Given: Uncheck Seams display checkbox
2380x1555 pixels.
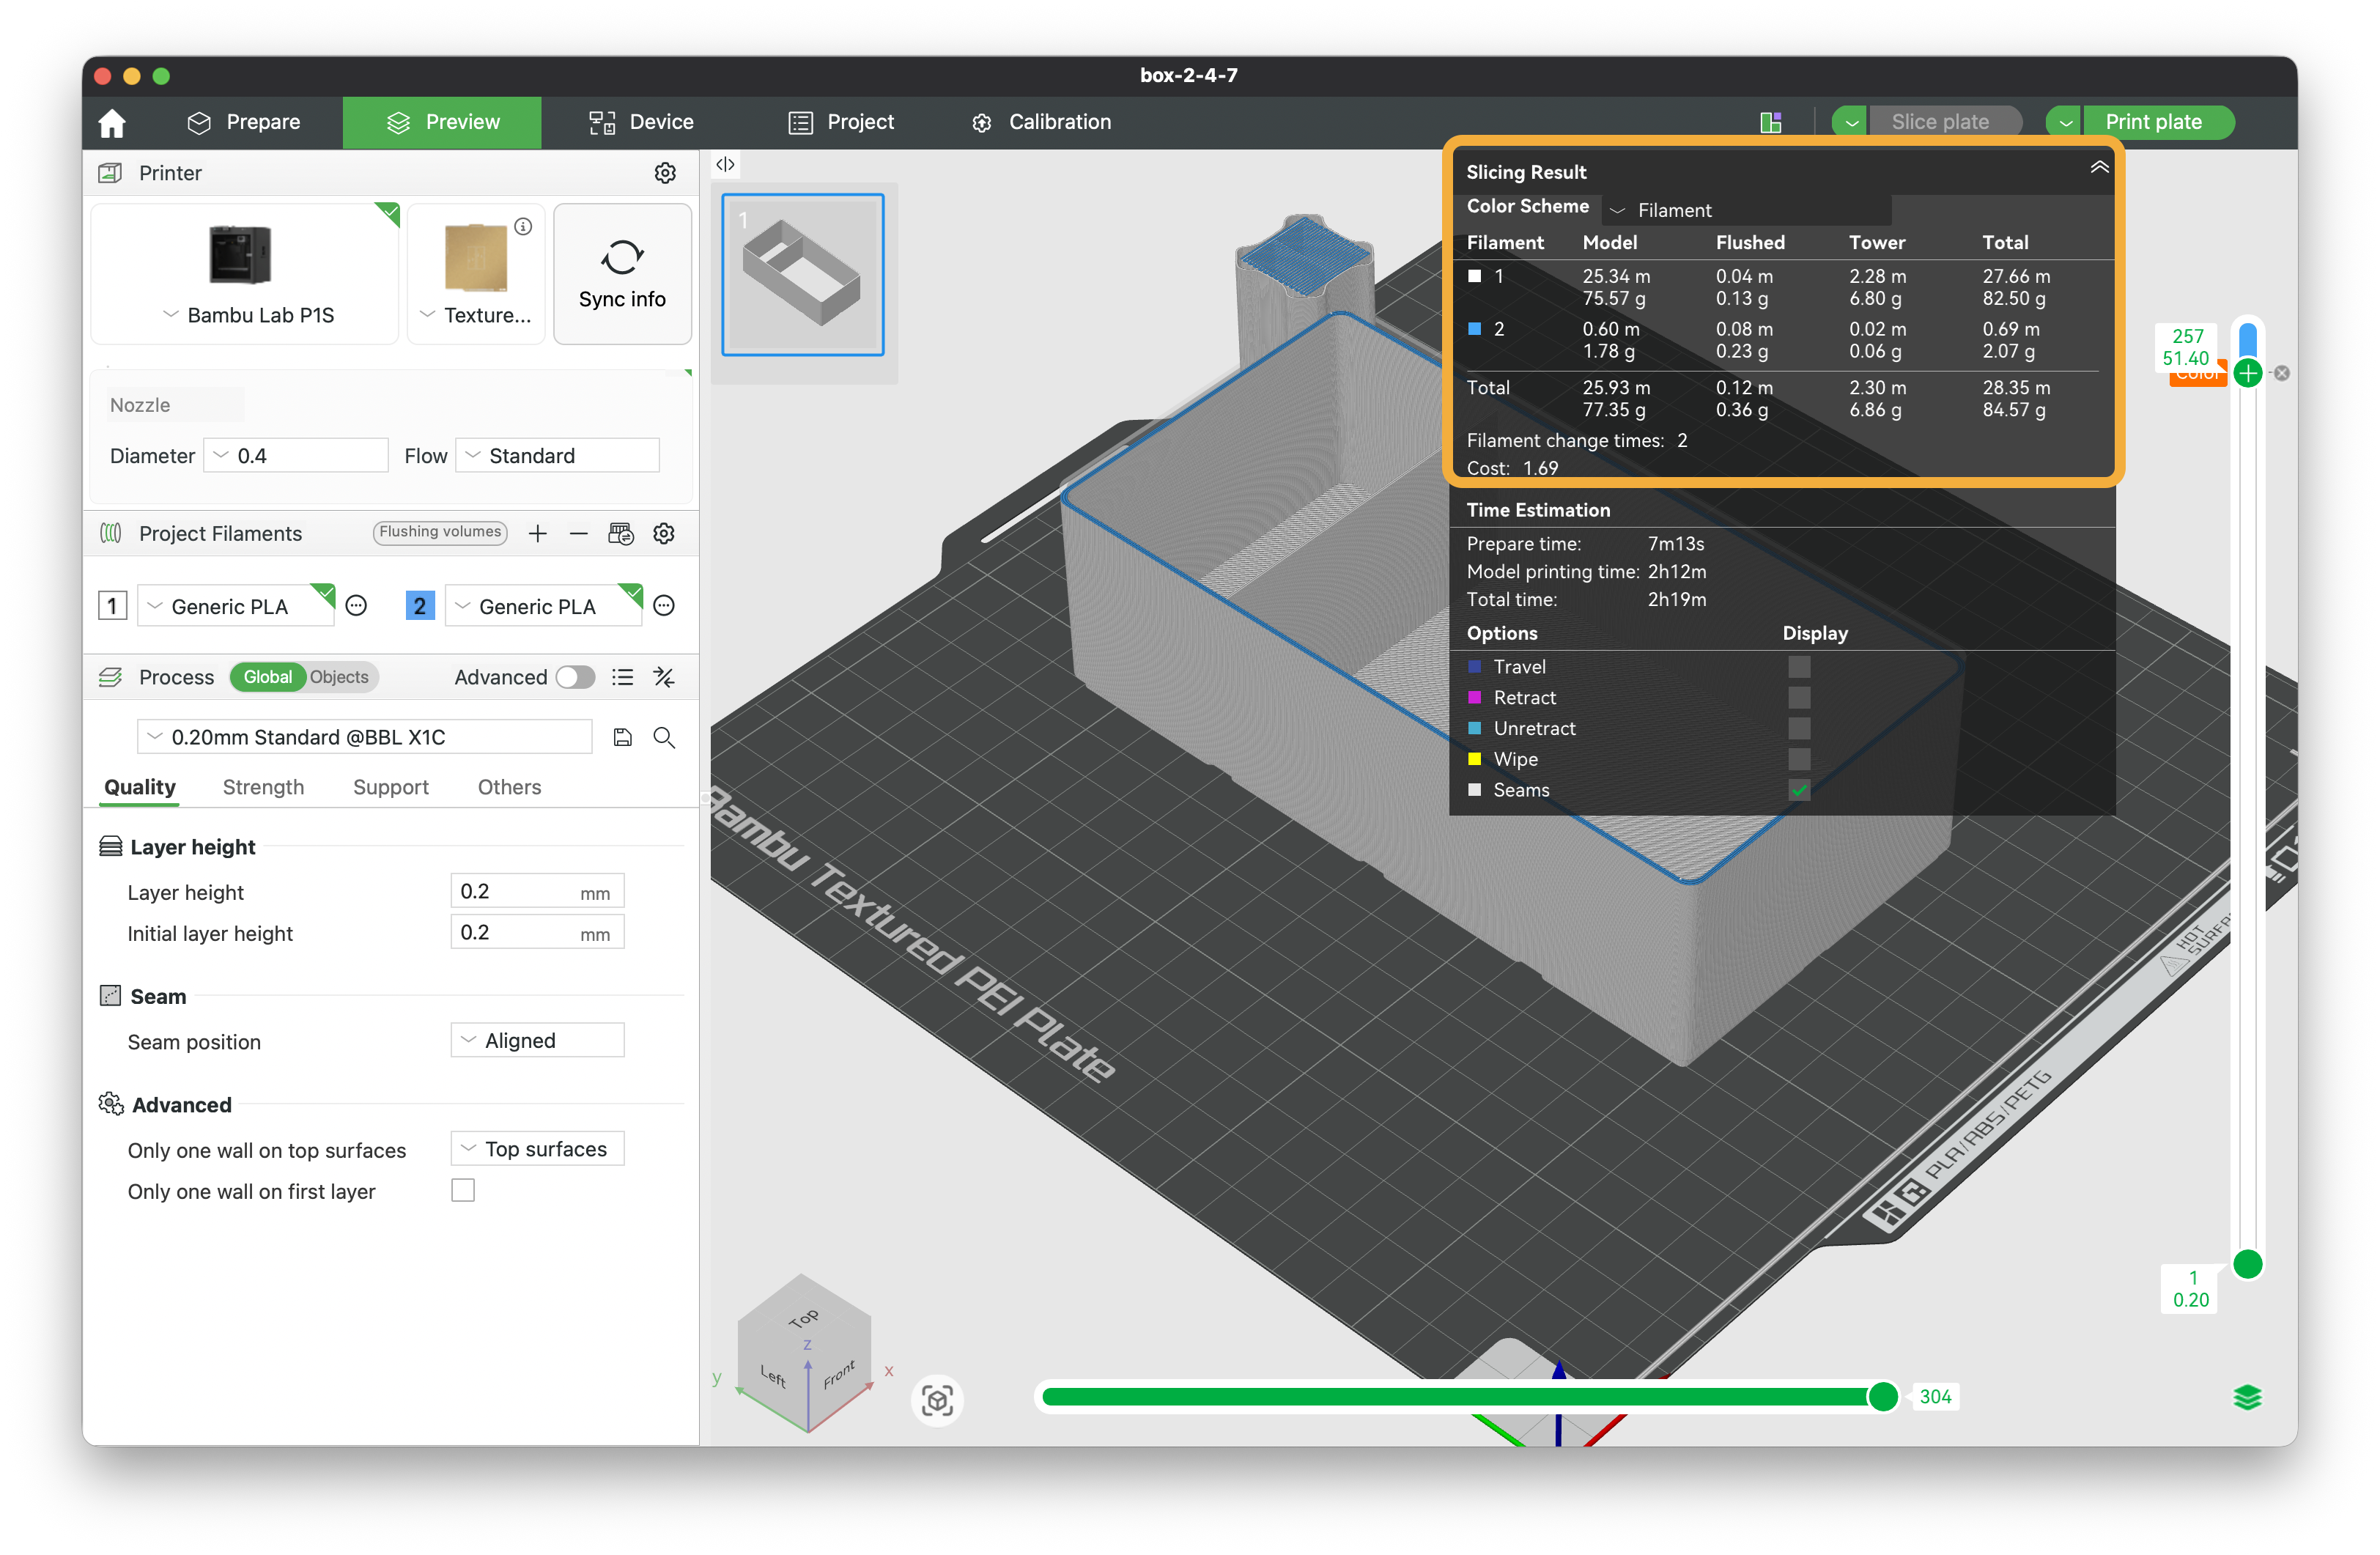Looking at the screenshot, I should [1799, 790].
